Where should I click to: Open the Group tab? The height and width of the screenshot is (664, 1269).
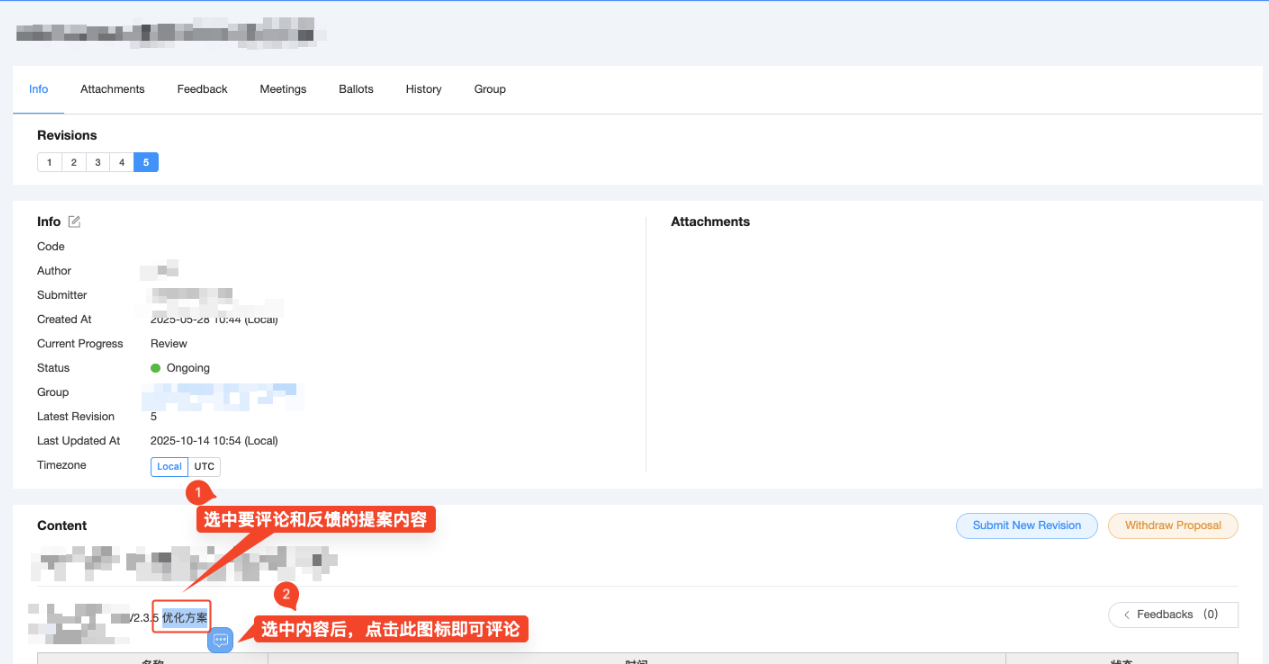(489, 90)
